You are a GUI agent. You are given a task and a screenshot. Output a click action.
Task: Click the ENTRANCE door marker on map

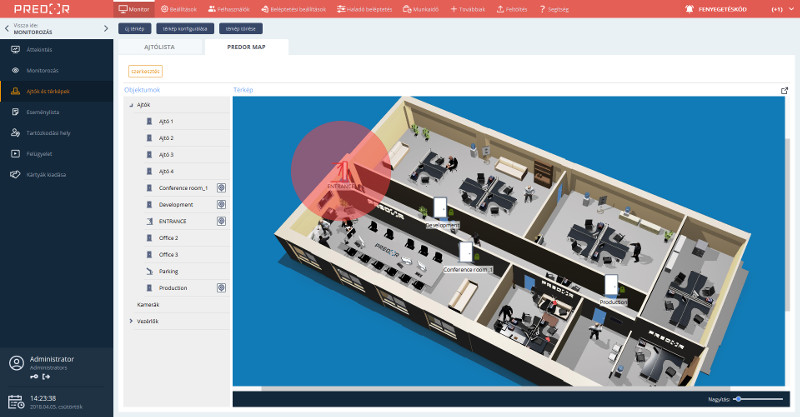343,172
